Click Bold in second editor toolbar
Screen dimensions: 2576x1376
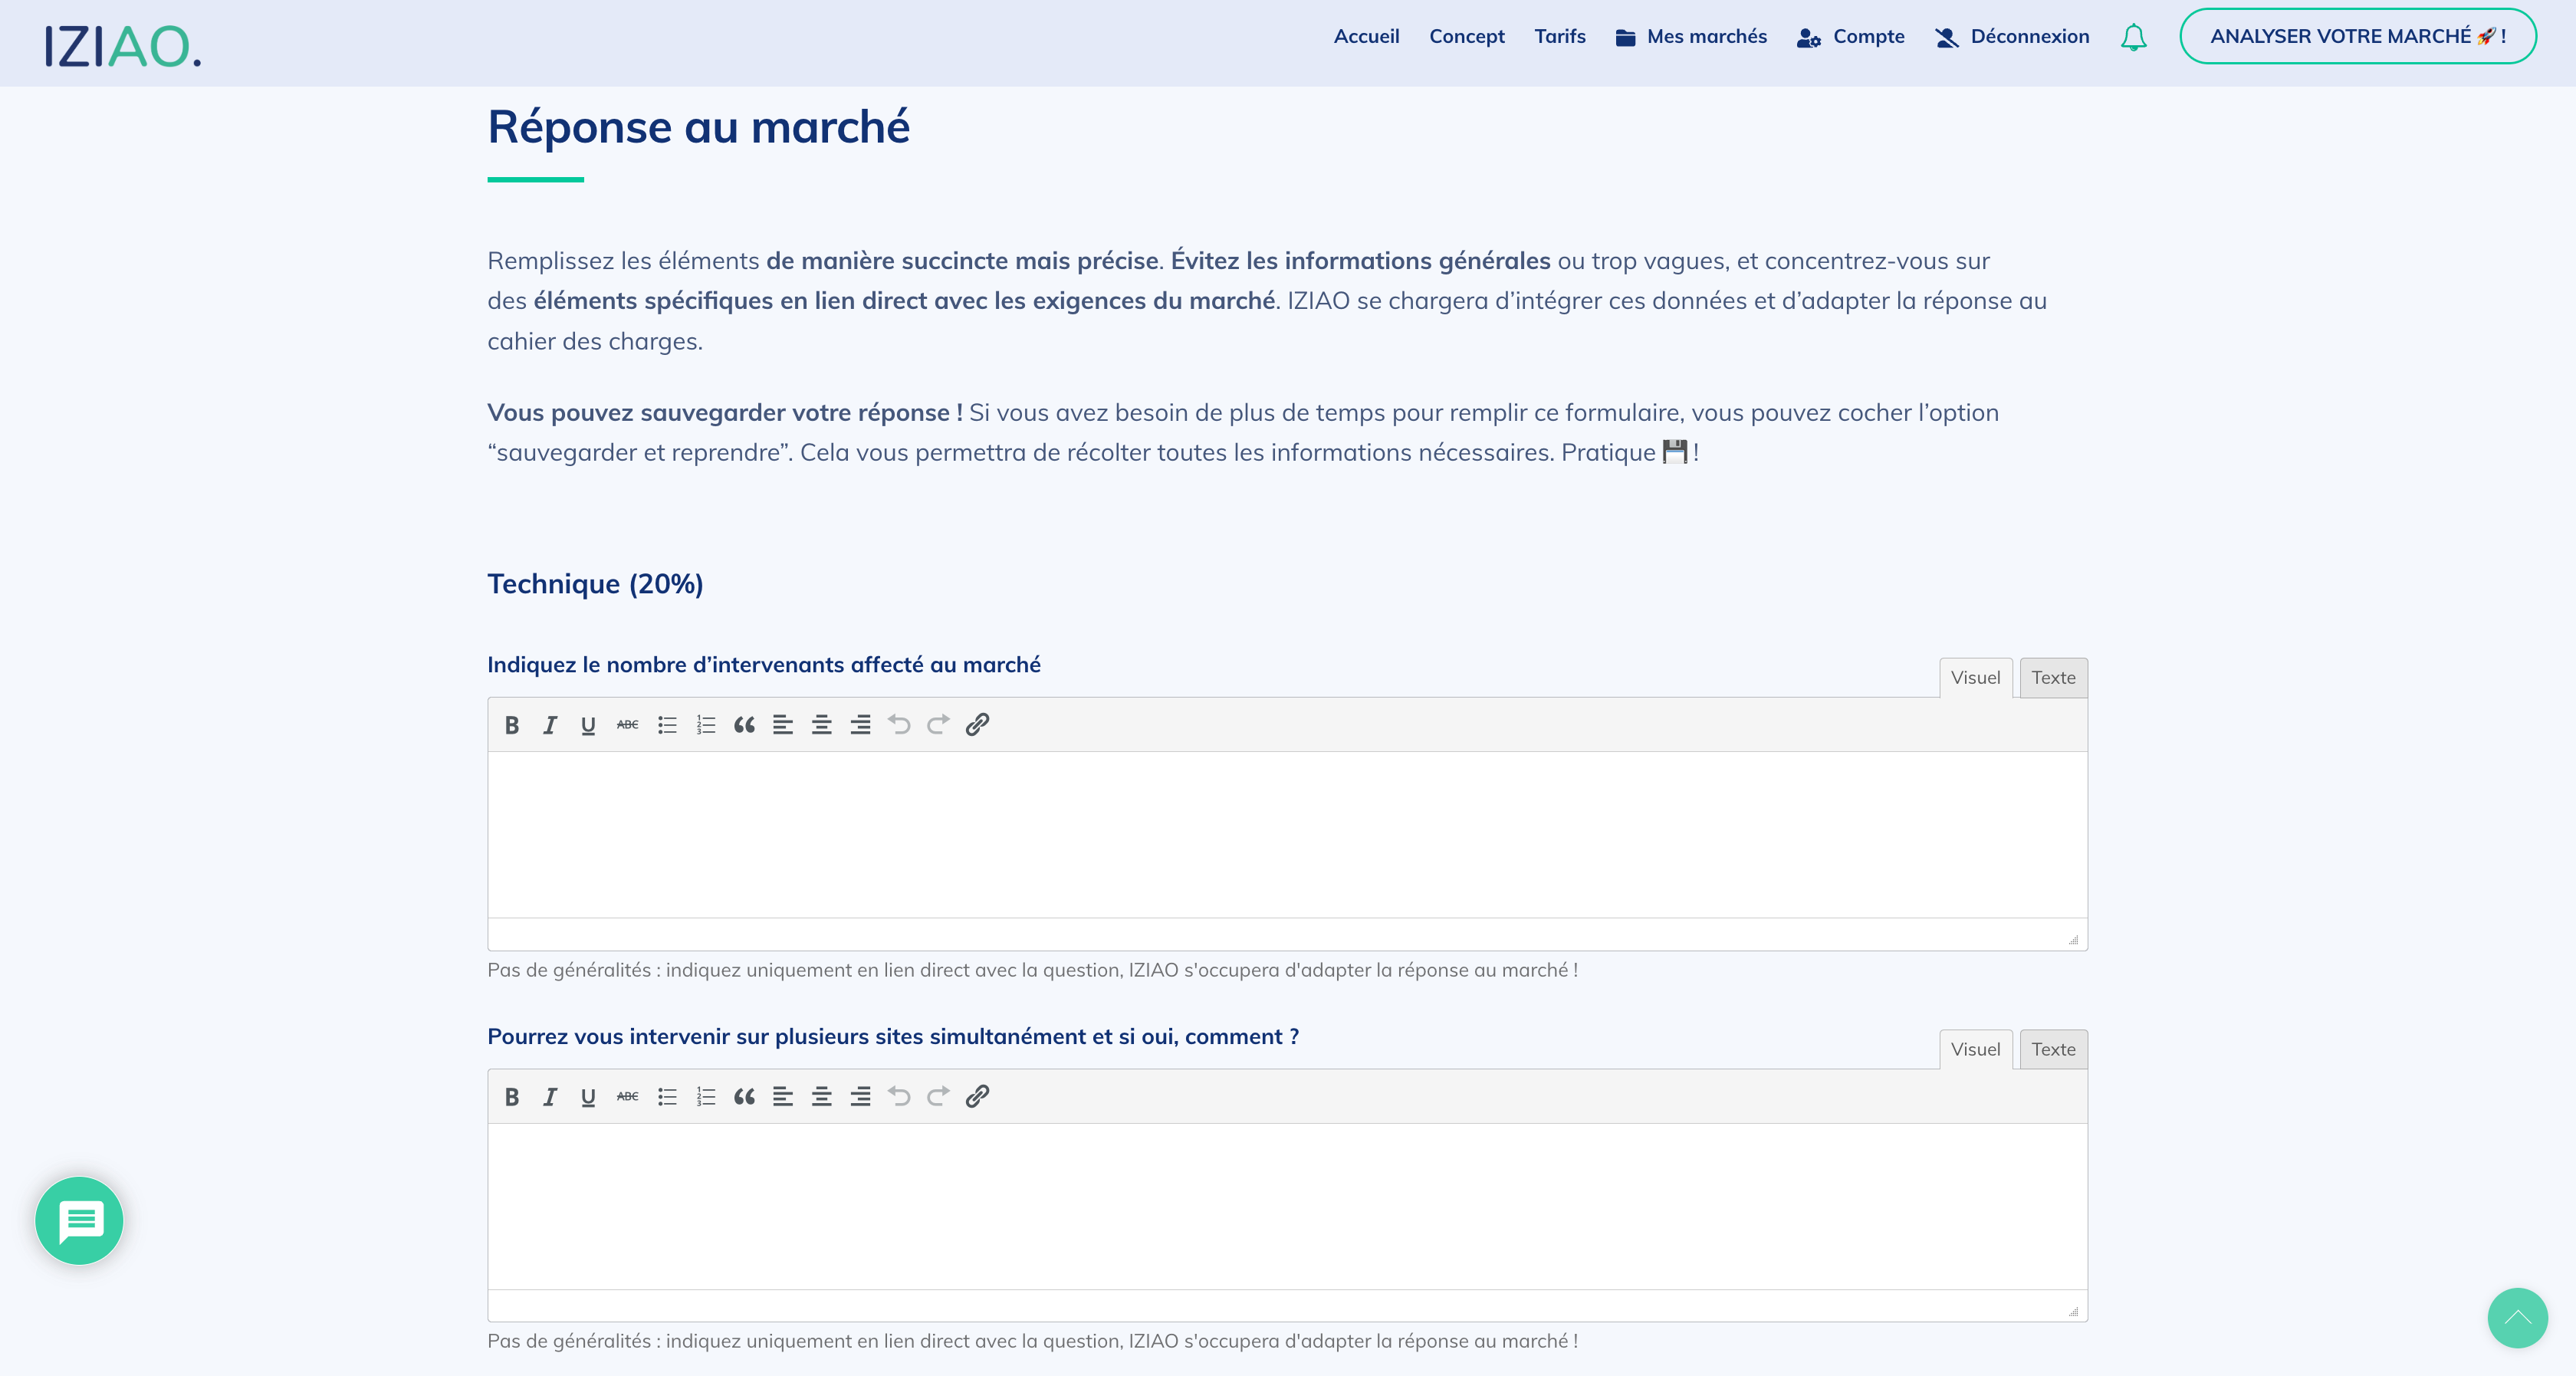click(512, 1097)
